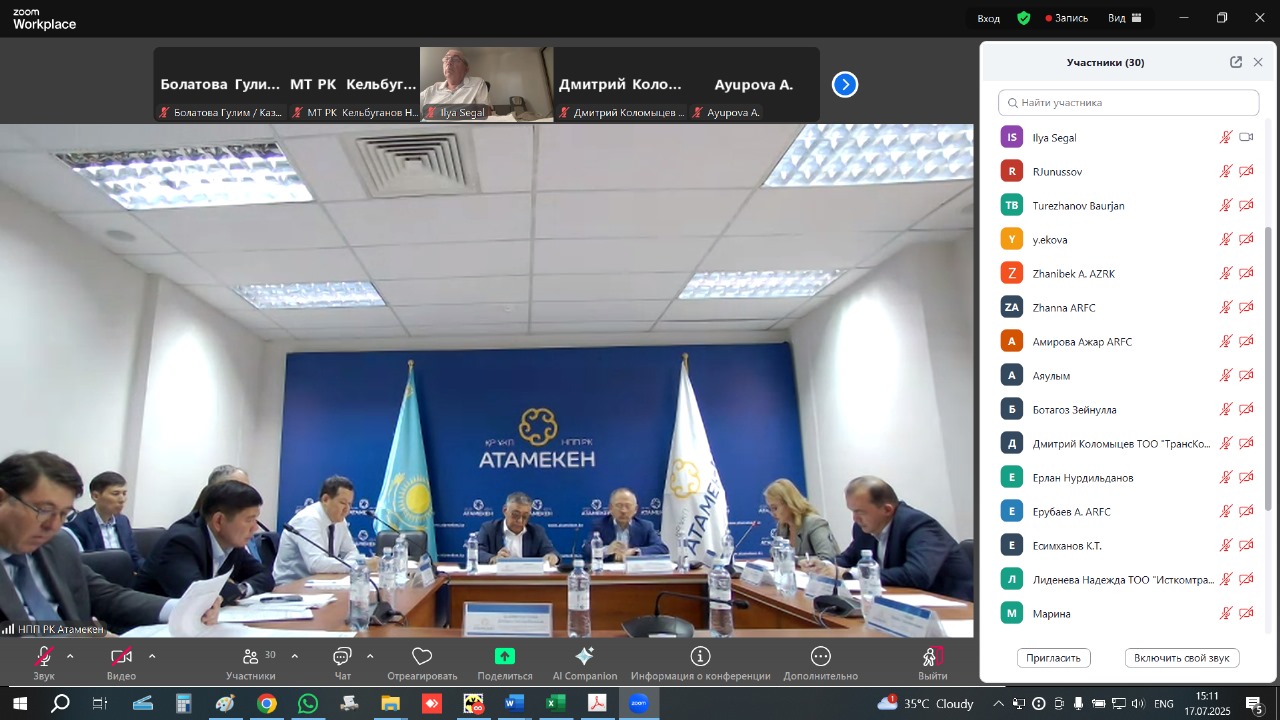
Task: Open the Вид view menu
Action: [1125, 18]
